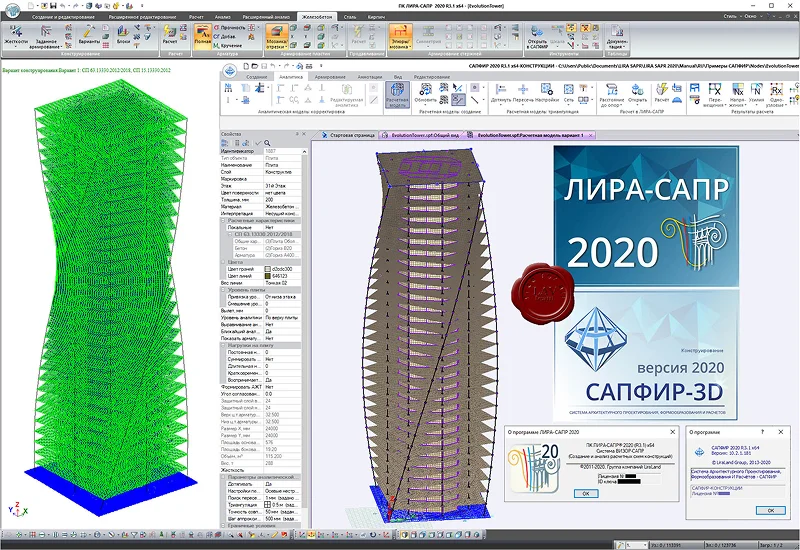The image size is (800, 550).
Task: Toggle the Расчетная модель button
Action: point(397,94)
